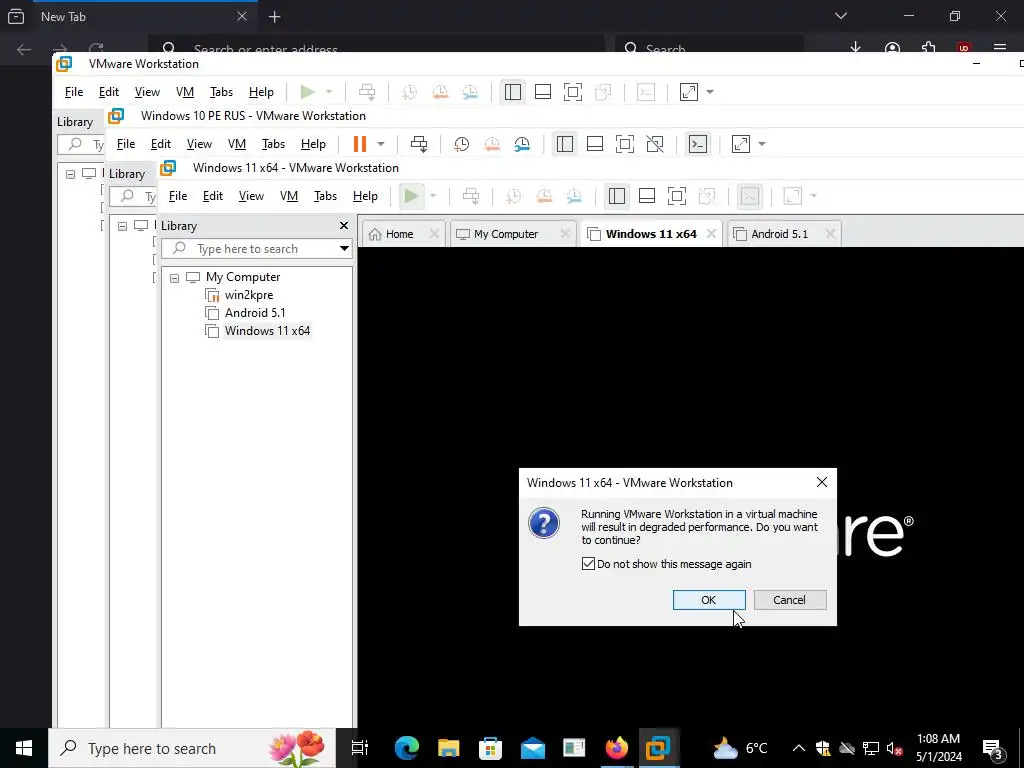The image size is (1024, 768).
Task: Close the Android 5.1 tab
Action: (x=829, y=234)
